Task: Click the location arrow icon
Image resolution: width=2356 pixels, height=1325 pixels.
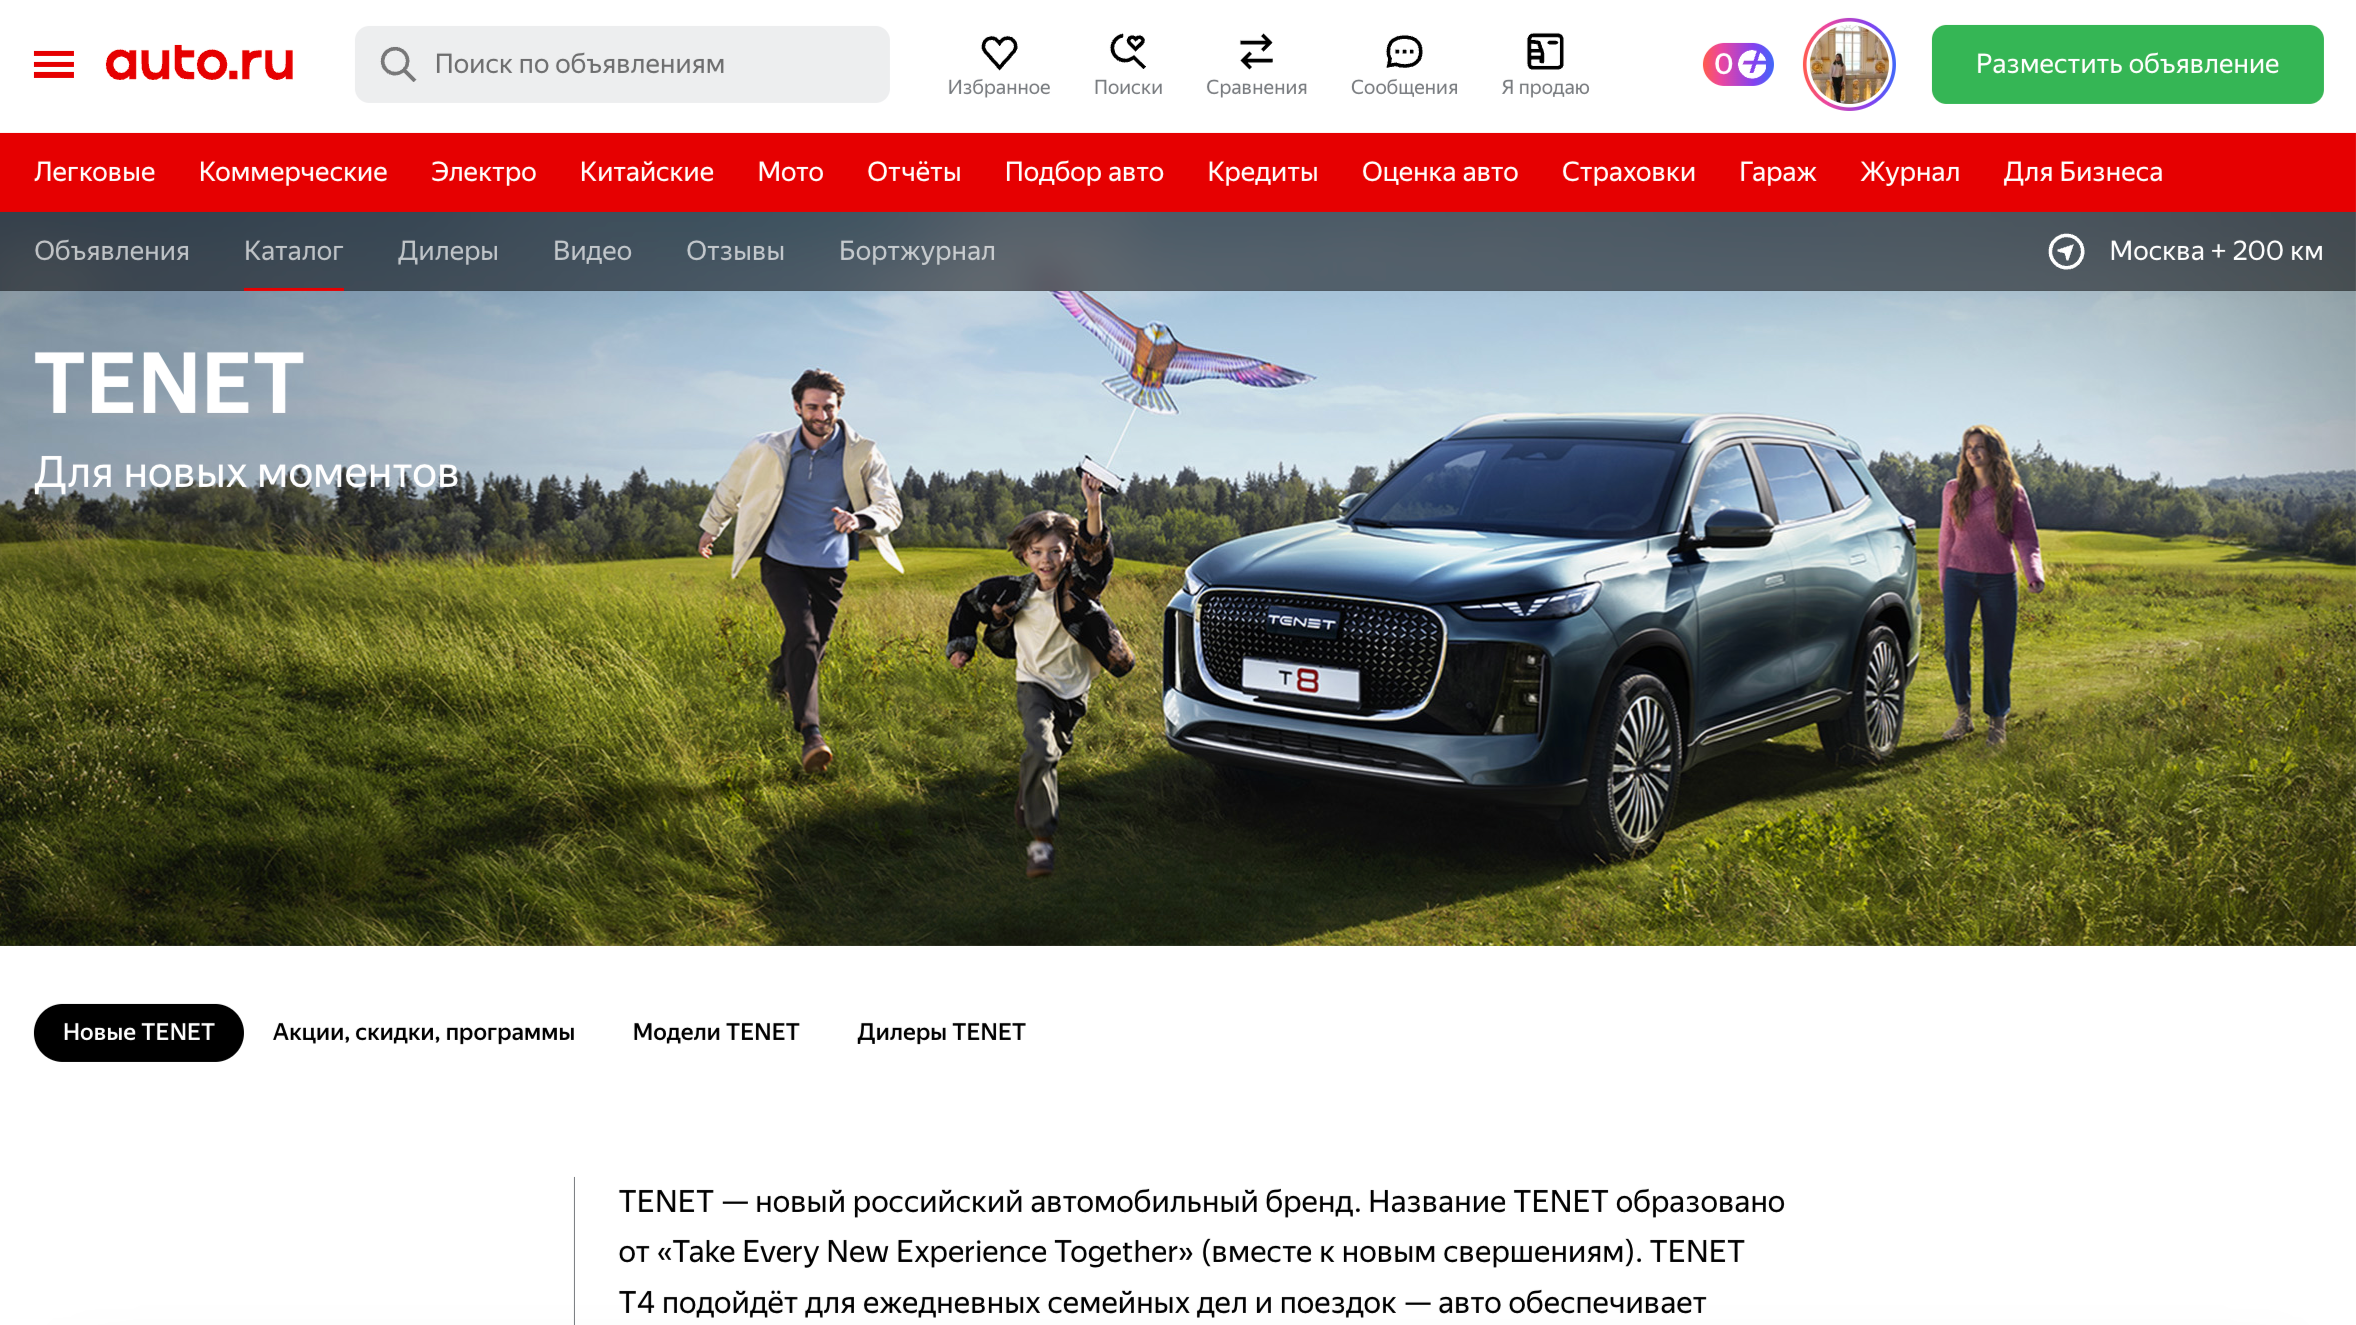Action: pyautogui.click(x=2066, y=251)
